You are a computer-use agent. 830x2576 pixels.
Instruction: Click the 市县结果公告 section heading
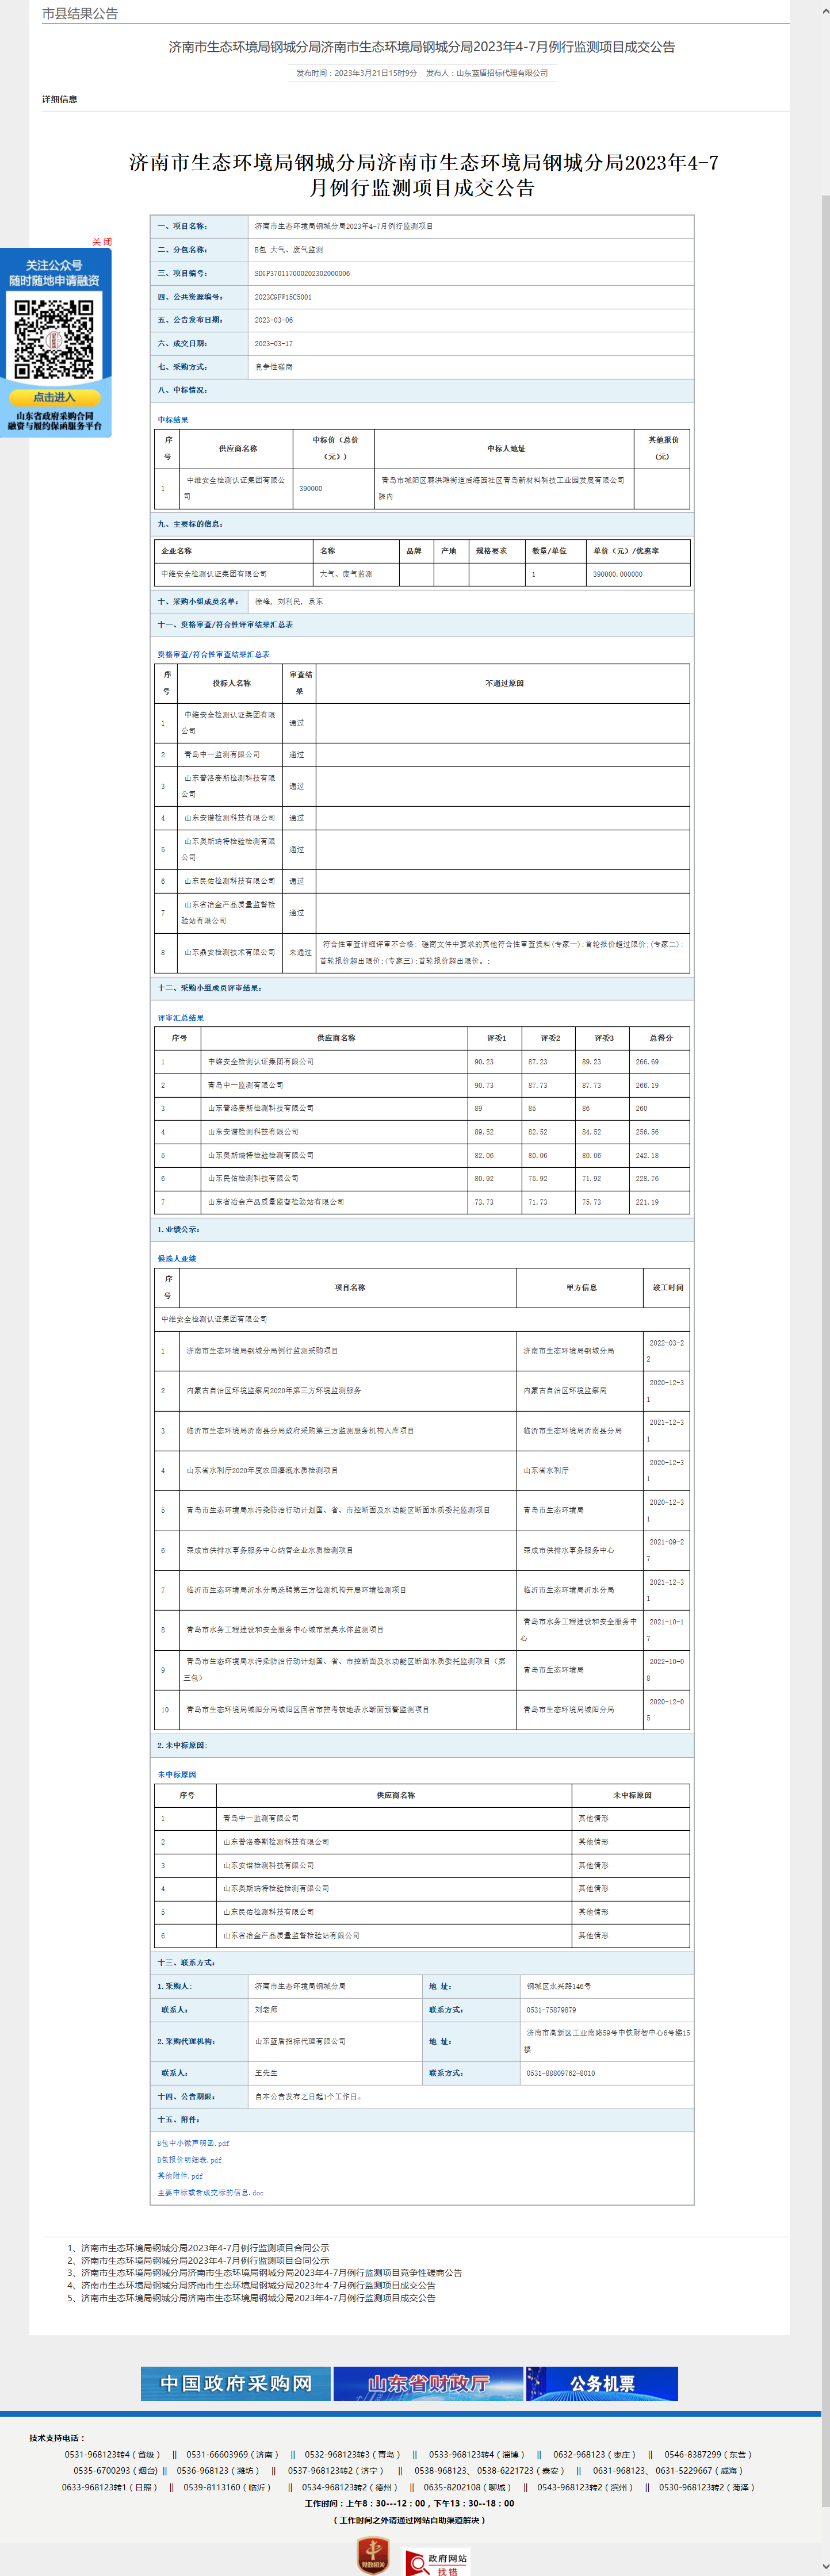(x=80, y=14)
